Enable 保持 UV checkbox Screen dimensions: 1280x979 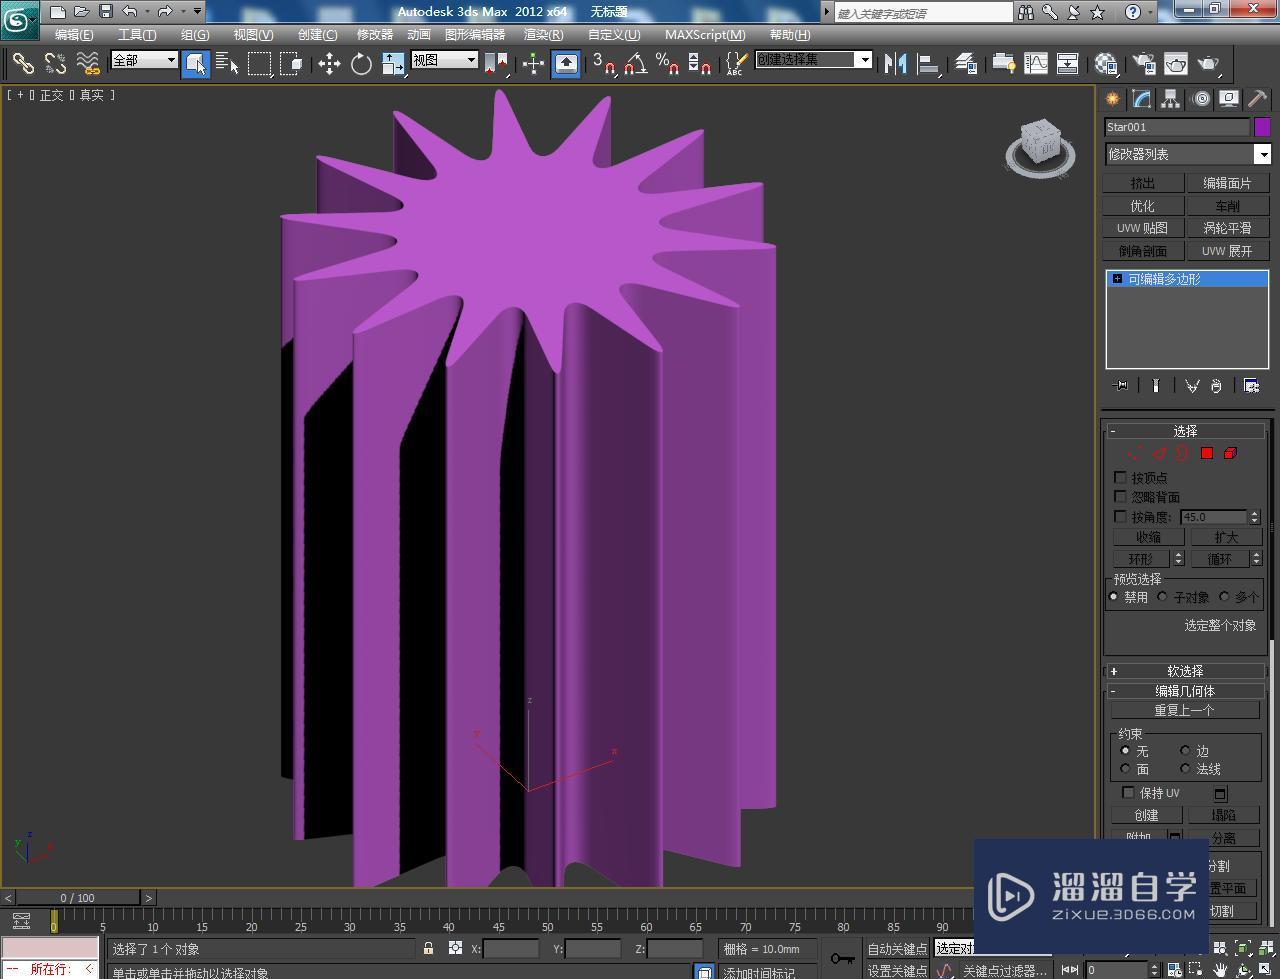click(1128, 793)
